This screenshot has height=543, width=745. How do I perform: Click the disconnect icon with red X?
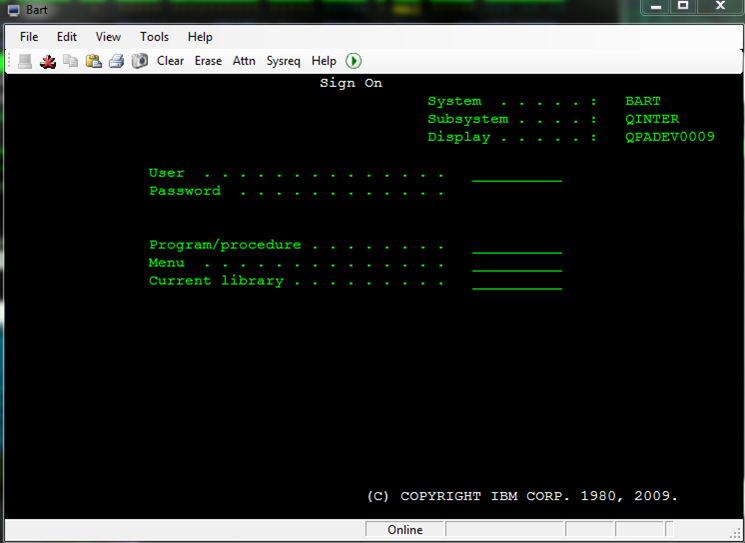(48, 61)
